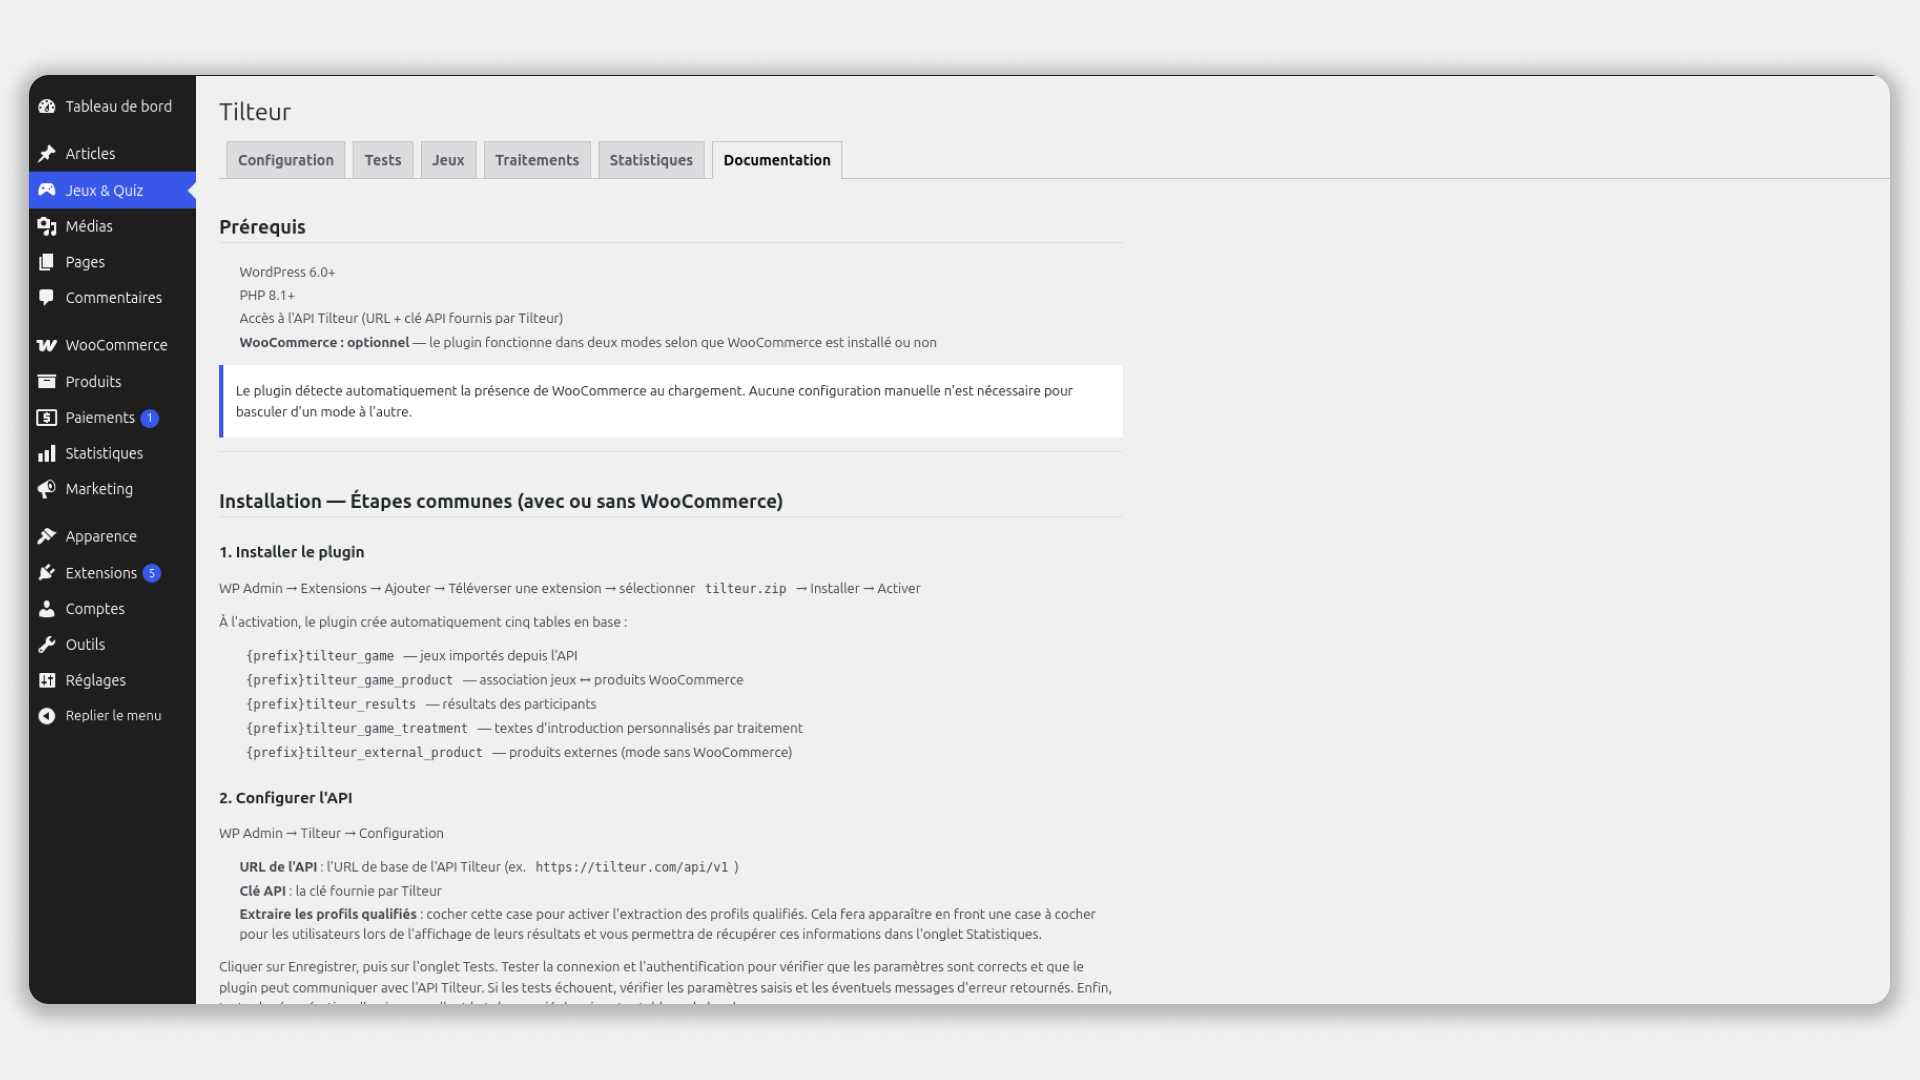
Task: Open Apparence menu label
Action: click(x=101, y=536)
